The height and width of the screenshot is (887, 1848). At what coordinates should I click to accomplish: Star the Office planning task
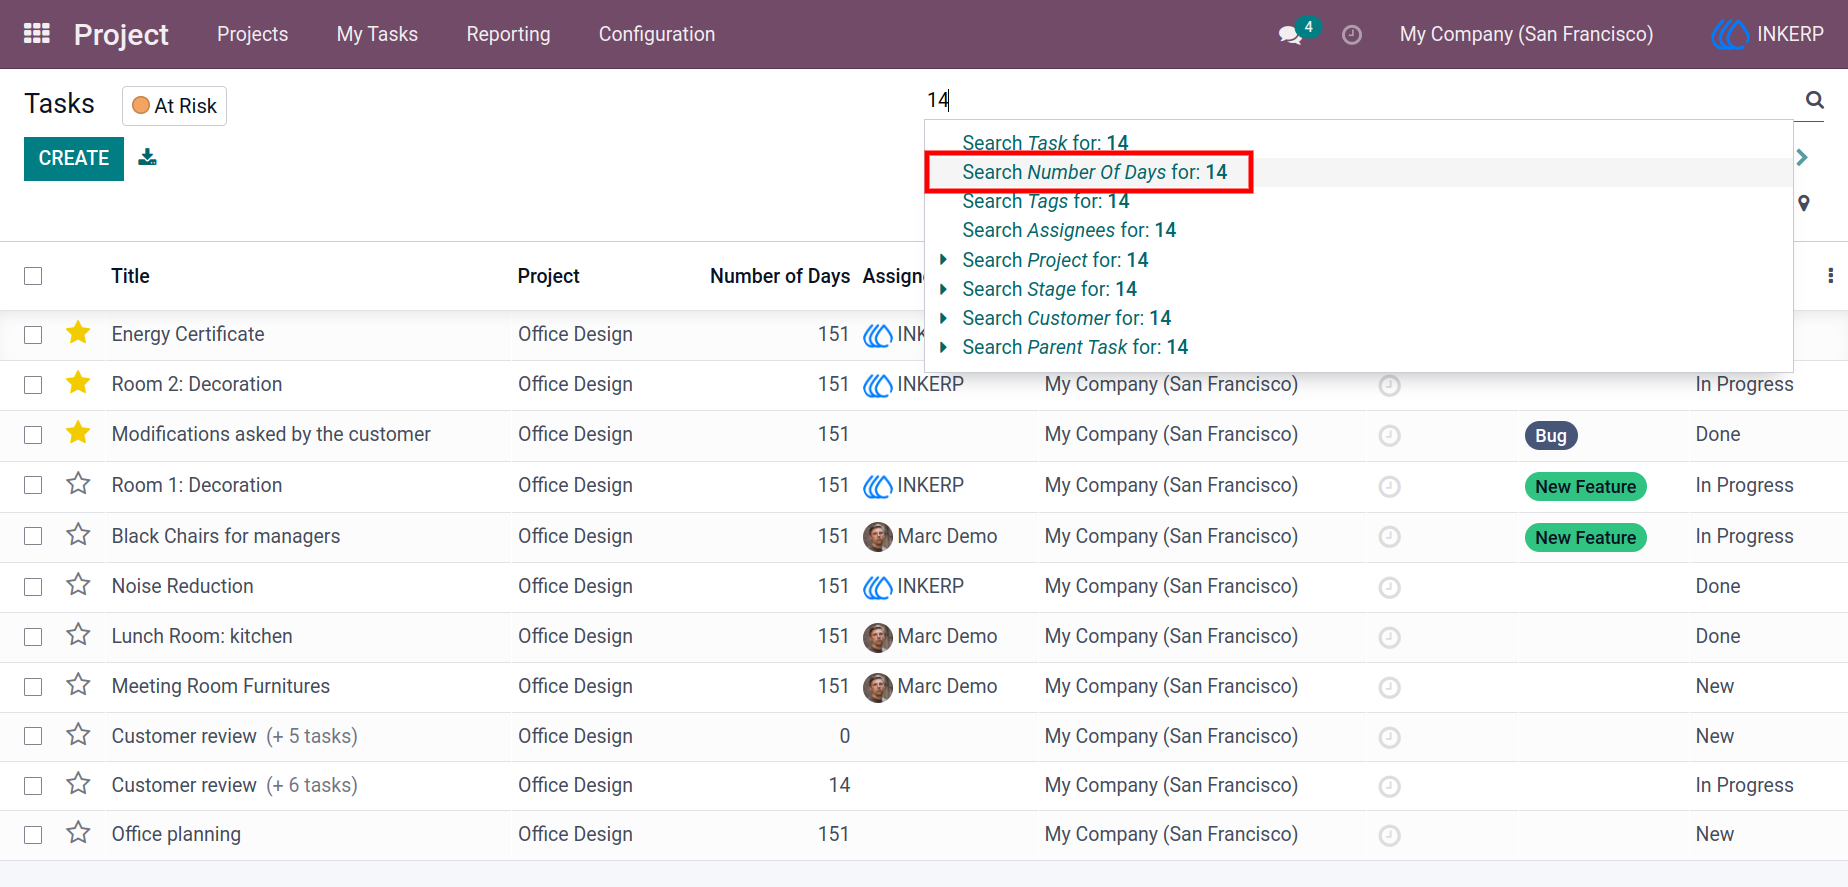(78, 833)
